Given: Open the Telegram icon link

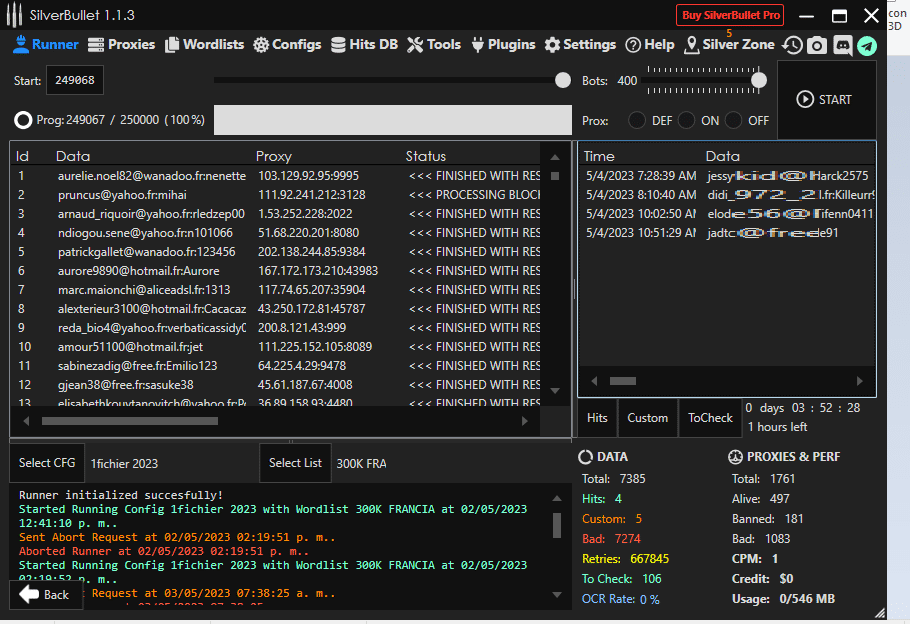Looking at the screenshot, I should tap(866, 45).
